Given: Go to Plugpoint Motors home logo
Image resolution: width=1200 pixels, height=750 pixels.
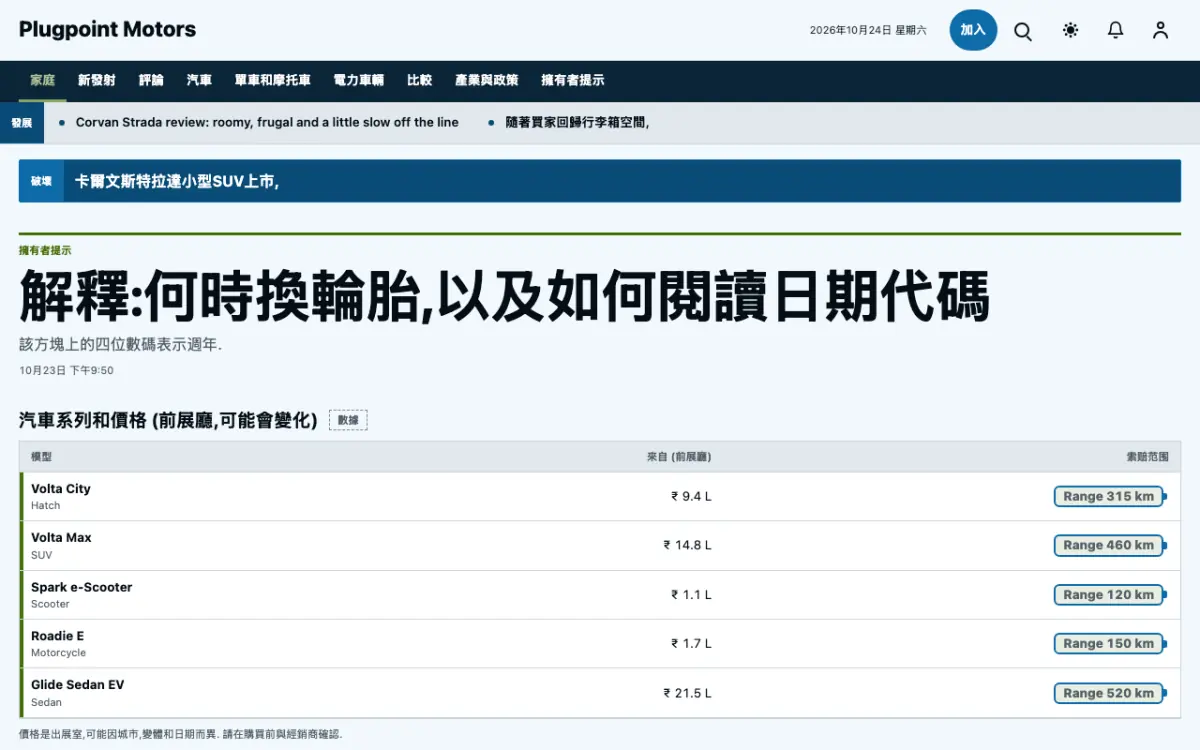Looking at the screenshot, I should click(108, 30).
